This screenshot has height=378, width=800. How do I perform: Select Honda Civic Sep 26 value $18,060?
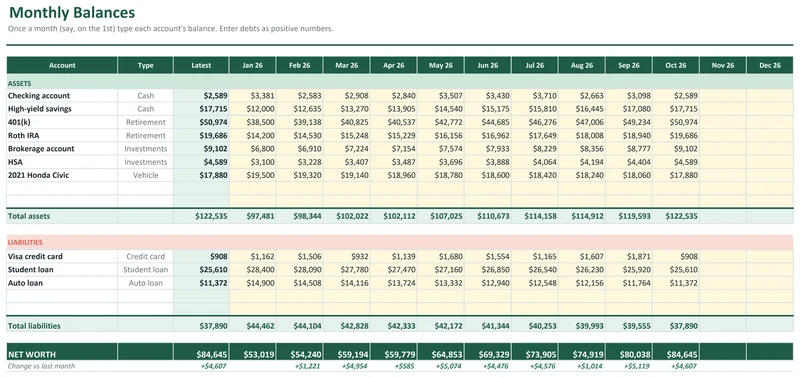tap(629, 175)
